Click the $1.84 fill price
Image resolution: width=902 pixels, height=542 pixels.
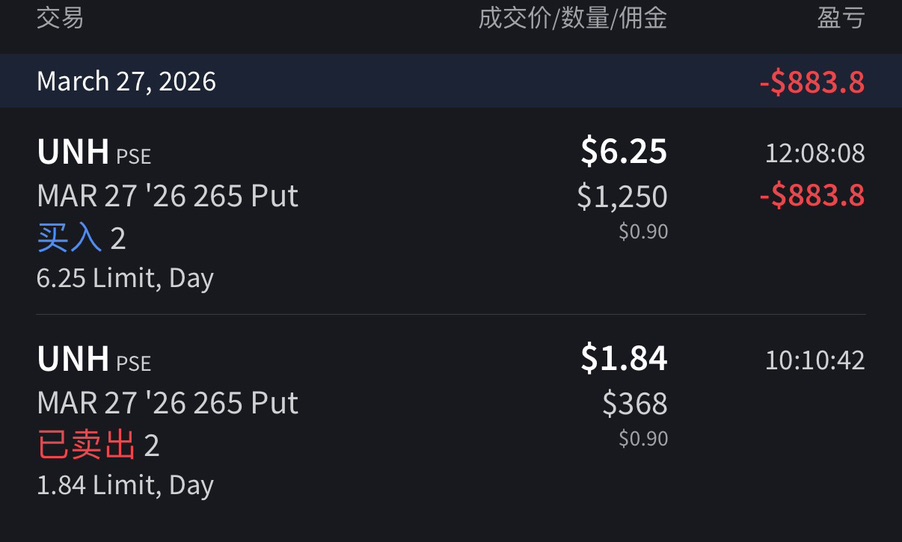pos(623,358)
